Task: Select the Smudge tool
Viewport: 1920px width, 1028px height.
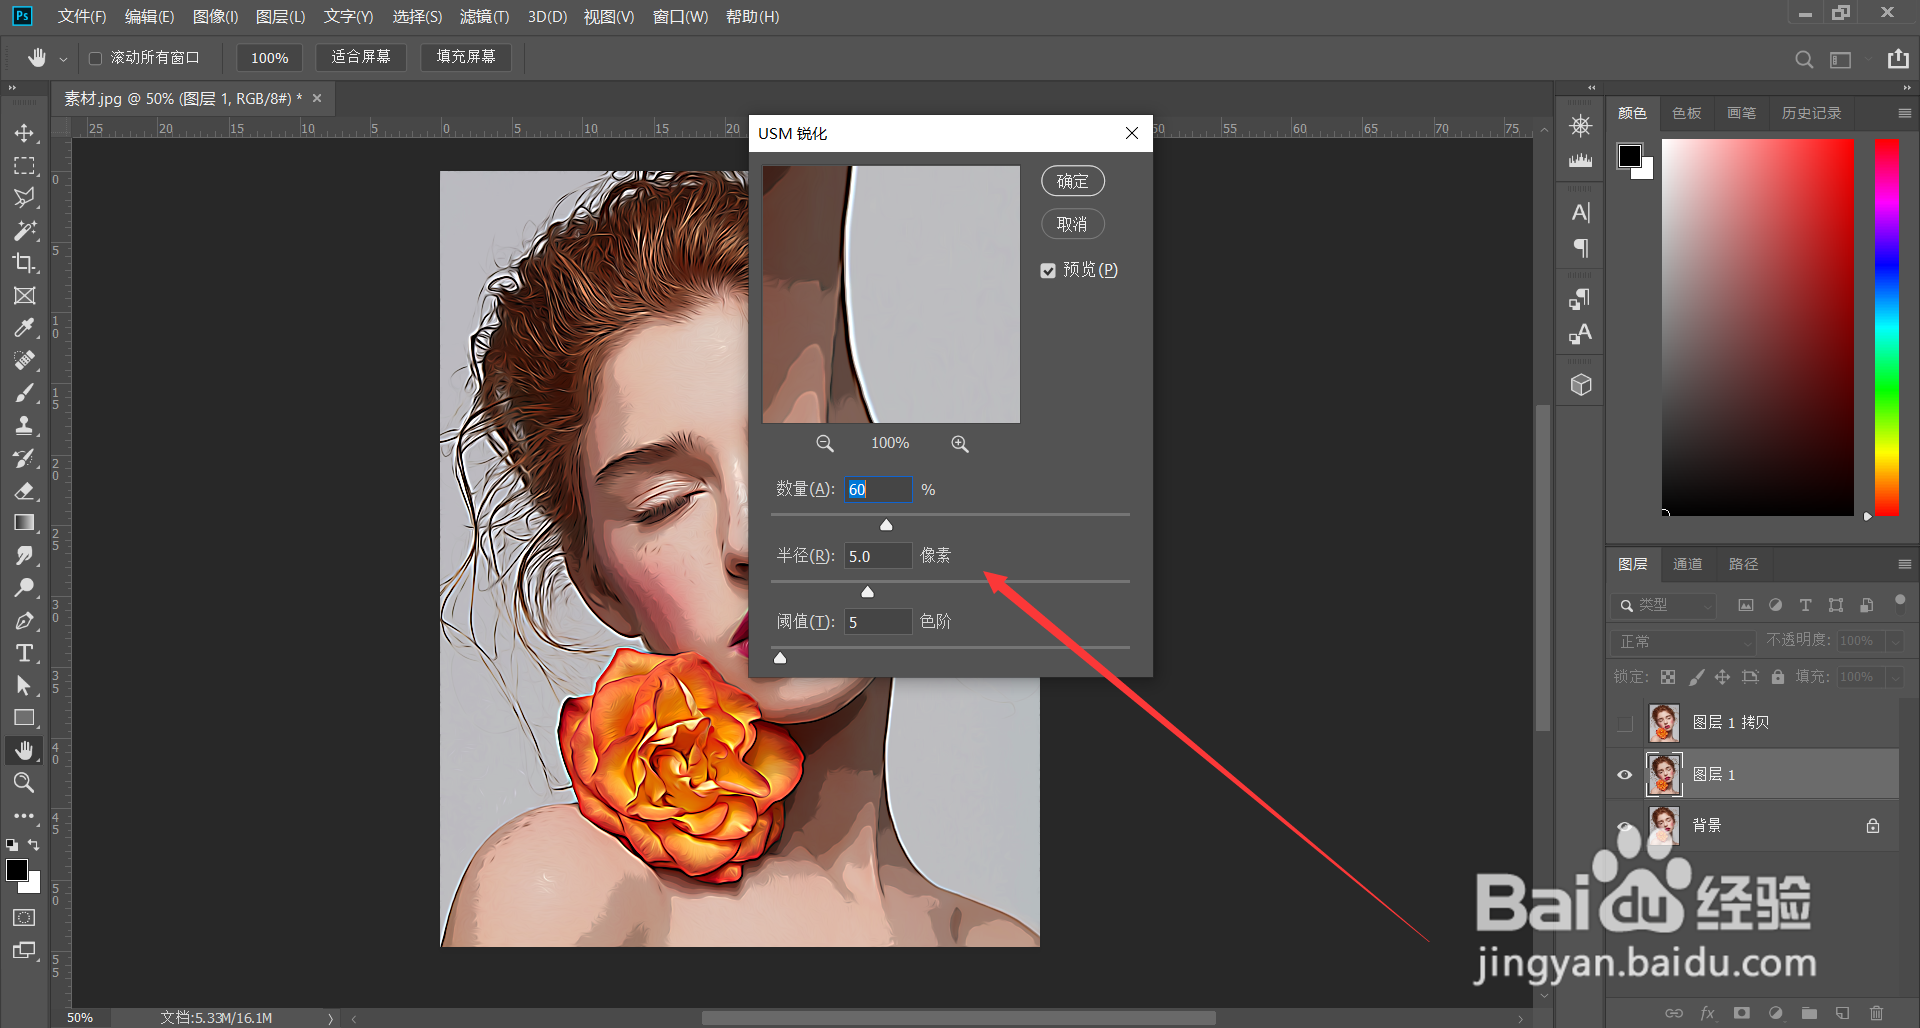Action: click(24, 556)
